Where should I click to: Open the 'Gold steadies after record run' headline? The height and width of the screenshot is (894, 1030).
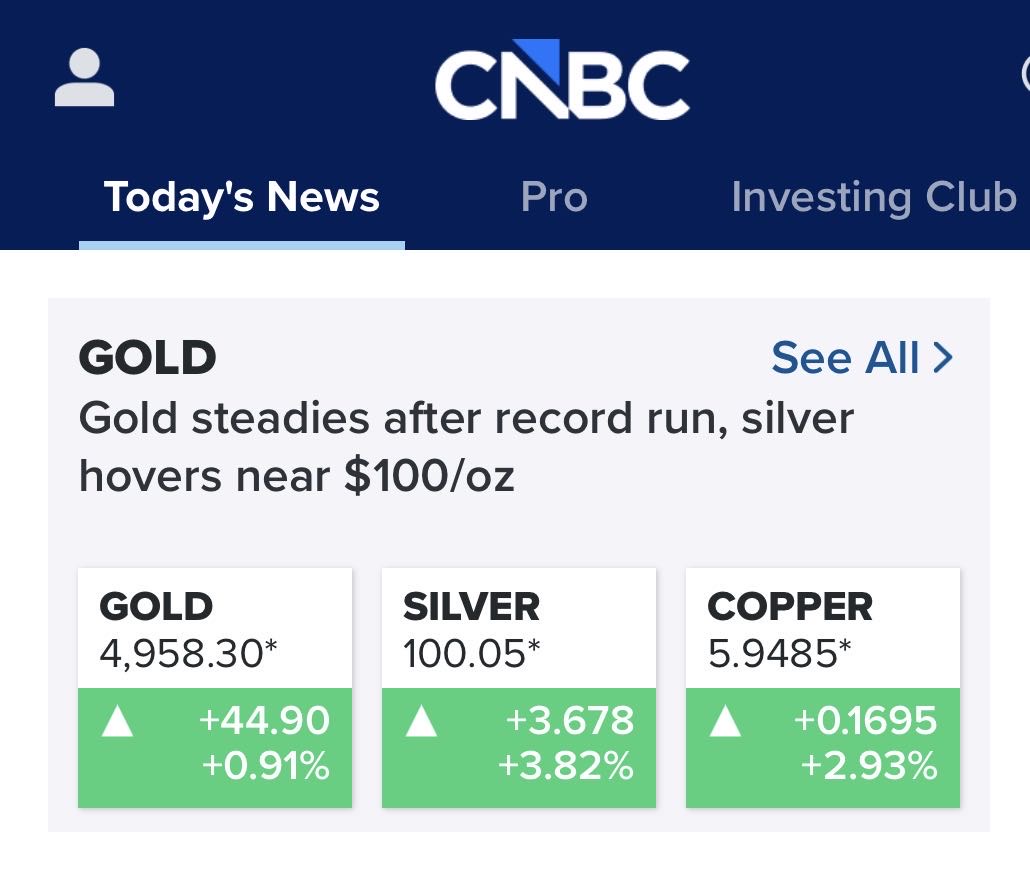(466, 447)
